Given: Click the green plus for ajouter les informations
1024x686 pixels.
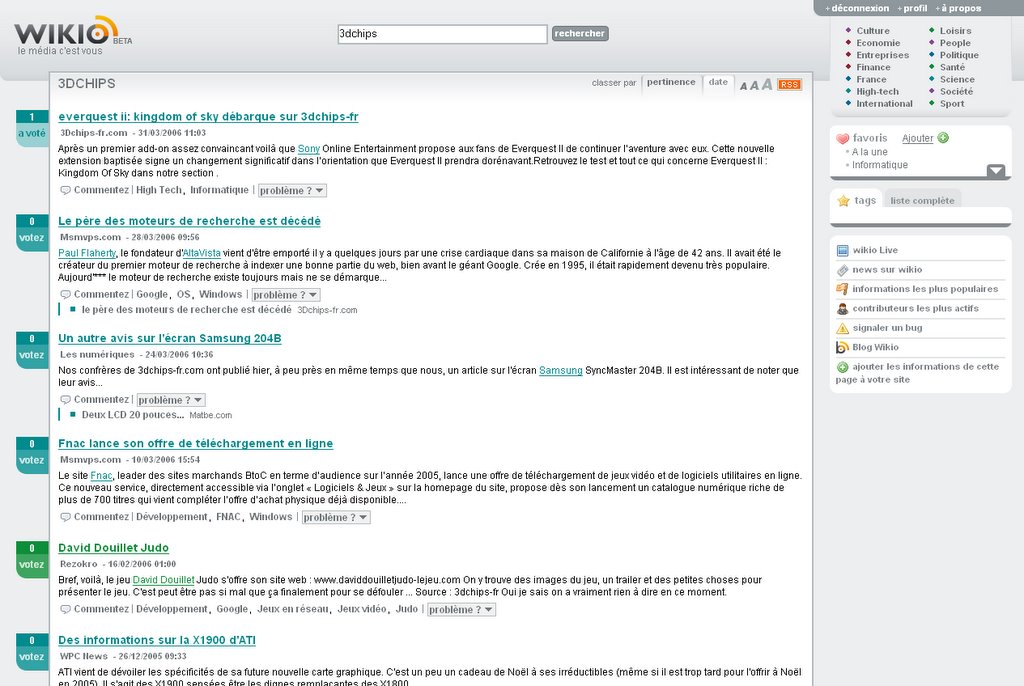Looking at the screenshot, I should (x=842, y=367).
